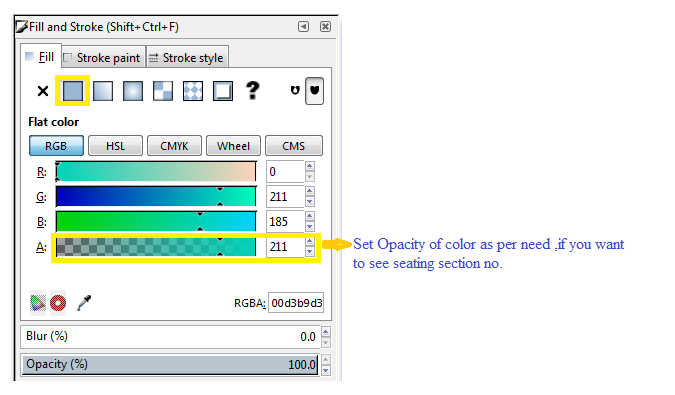
Task: Choose the Flat color fill icon
Action: pos(73,91)
